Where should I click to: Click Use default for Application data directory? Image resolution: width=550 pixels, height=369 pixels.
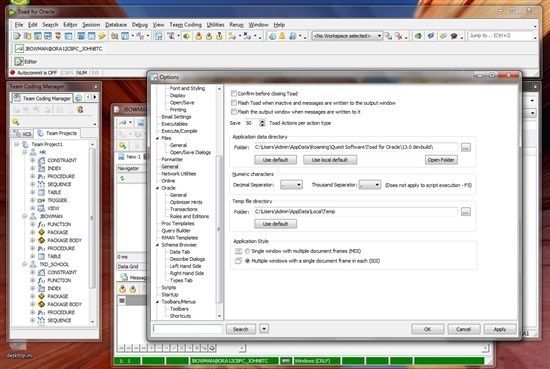pyautogui.click(x=275, y=160)
